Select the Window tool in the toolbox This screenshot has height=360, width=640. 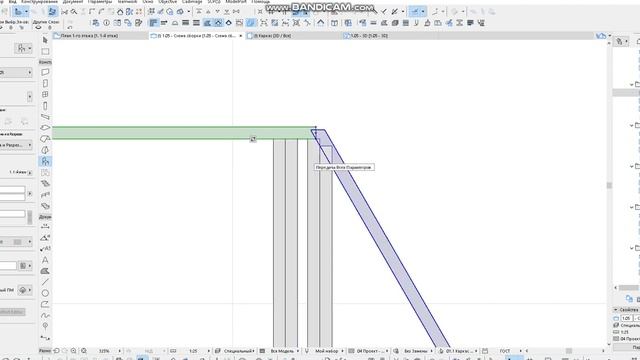(x=45, y=94)
